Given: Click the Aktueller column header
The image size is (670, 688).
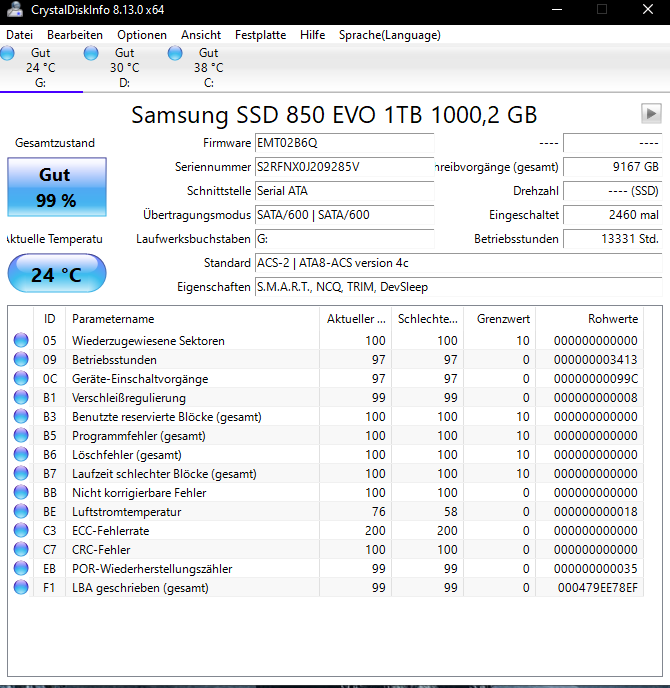Looking at the screenshot, I should tap(355, 319).
